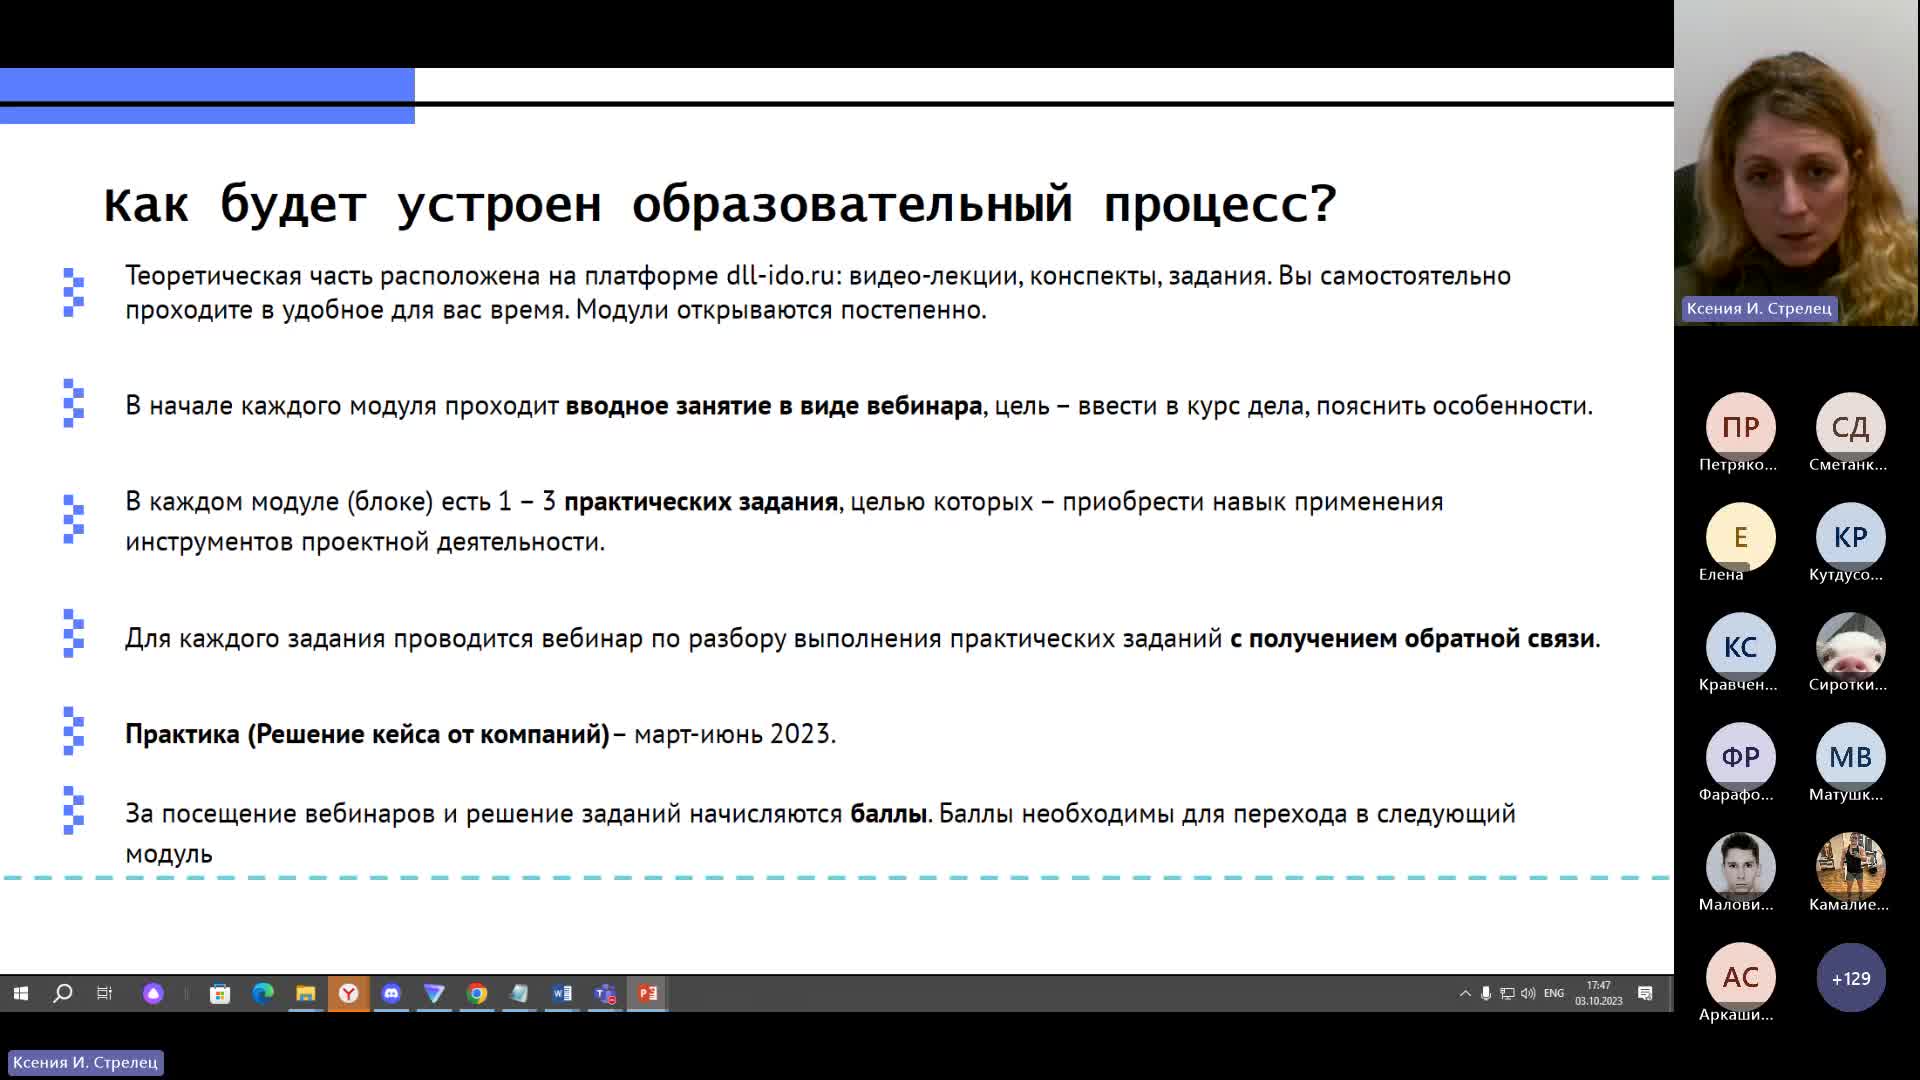The width and height of the screenshot is (1920, 1080).
Task: Switch to Yandex Browser on taskbar
Action: (349, 993)
